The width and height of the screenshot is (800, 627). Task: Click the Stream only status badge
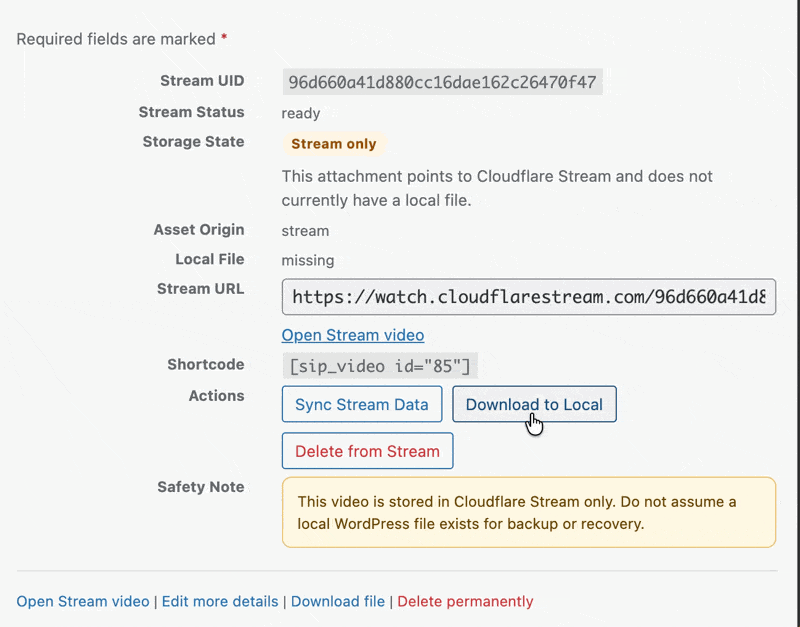pos(333,144)
